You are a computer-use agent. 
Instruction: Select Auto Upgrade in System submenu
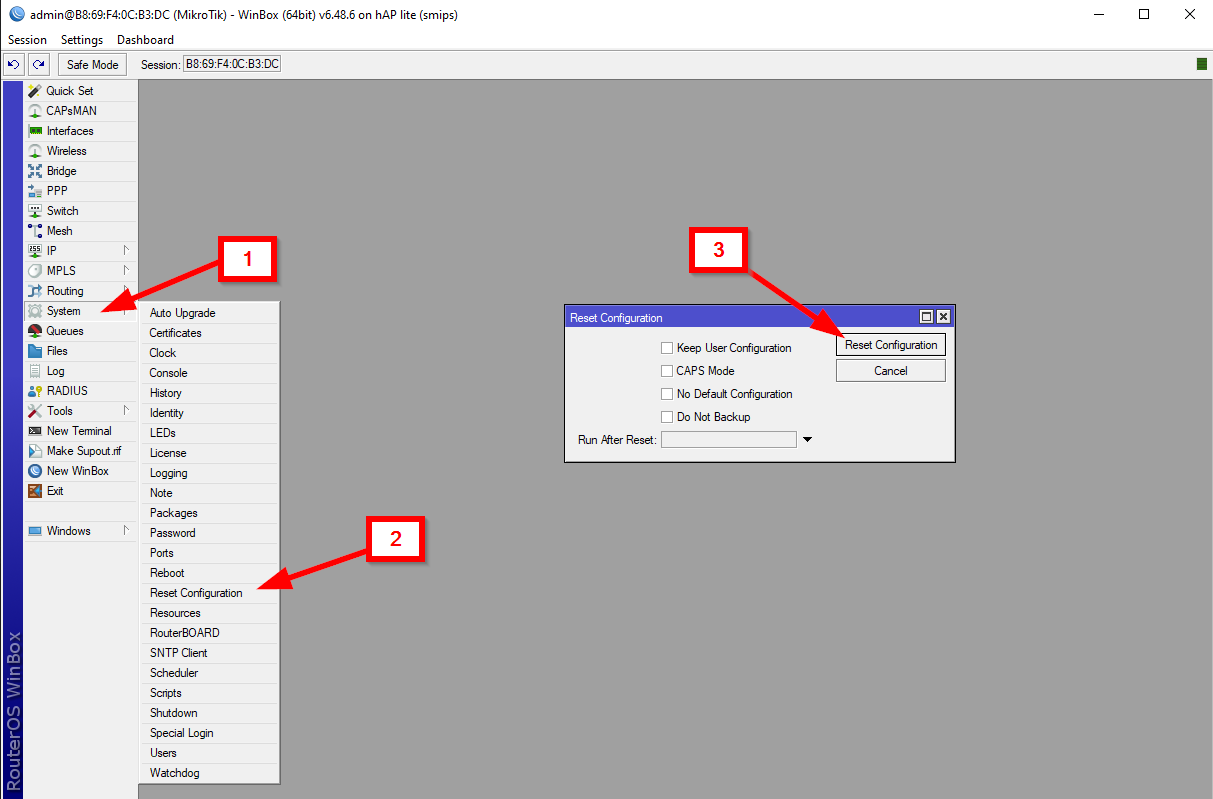209,313
